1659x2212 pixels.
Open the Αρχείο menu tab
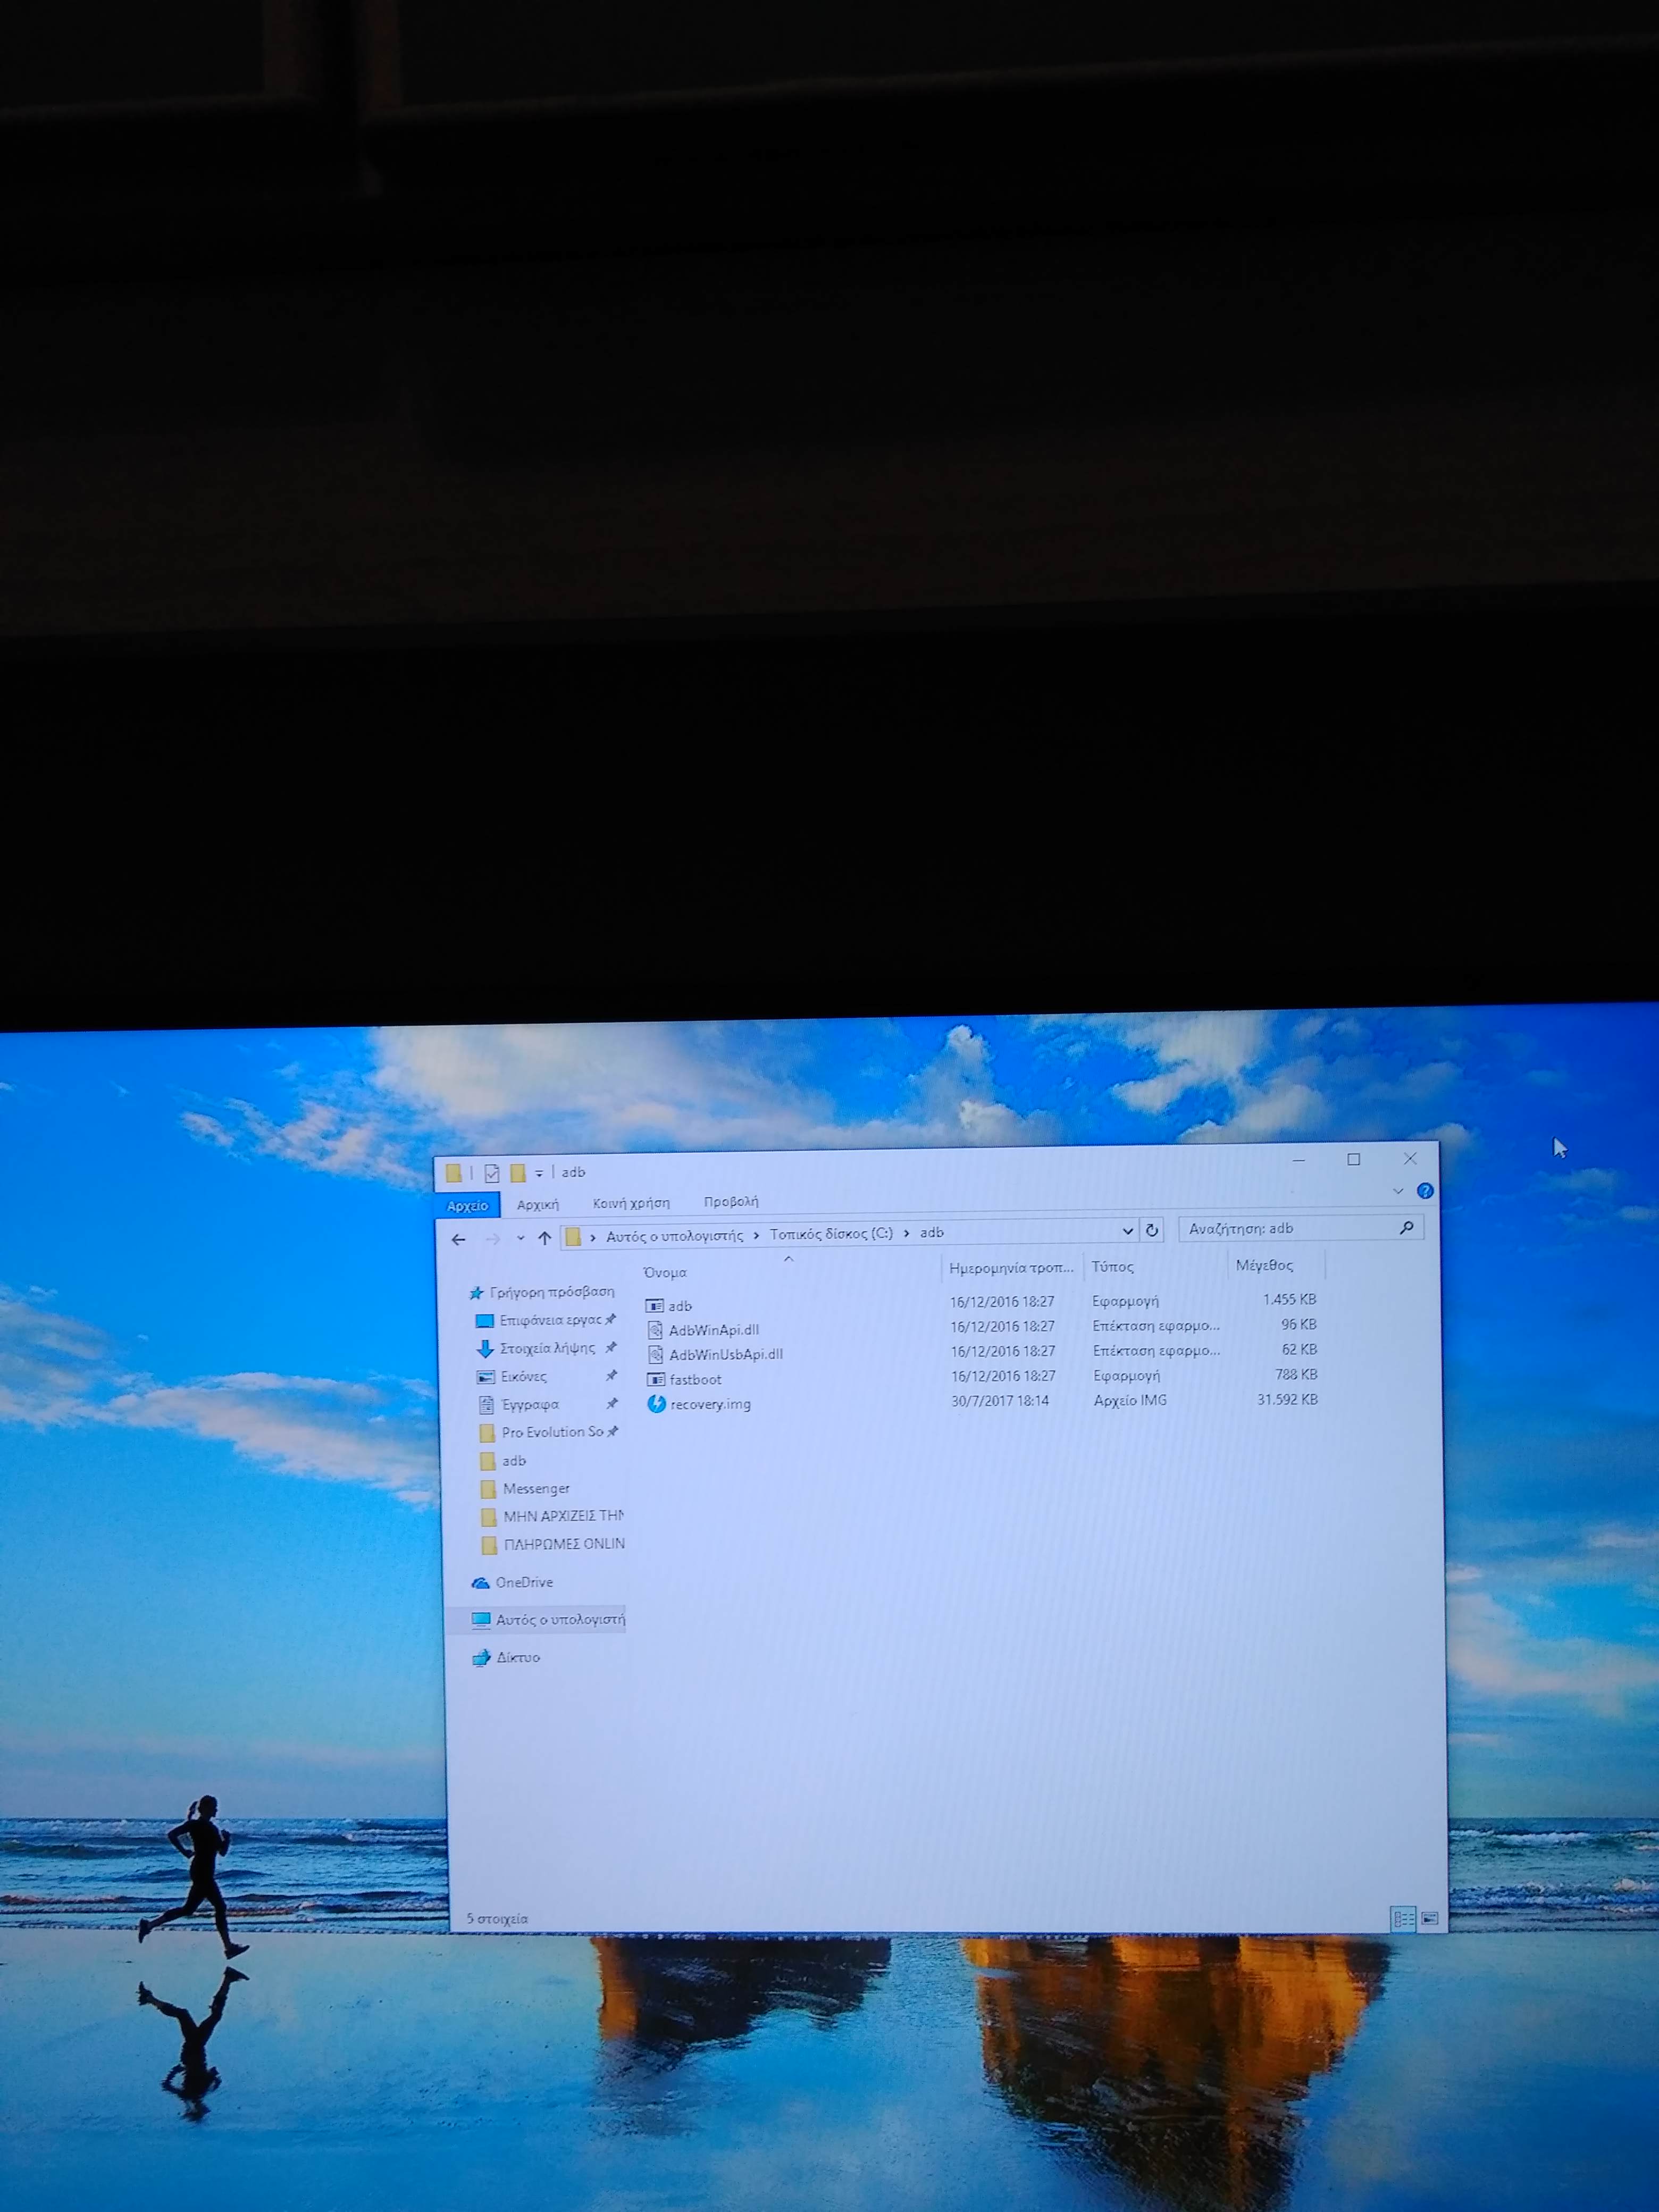(x=467, y=1205)
